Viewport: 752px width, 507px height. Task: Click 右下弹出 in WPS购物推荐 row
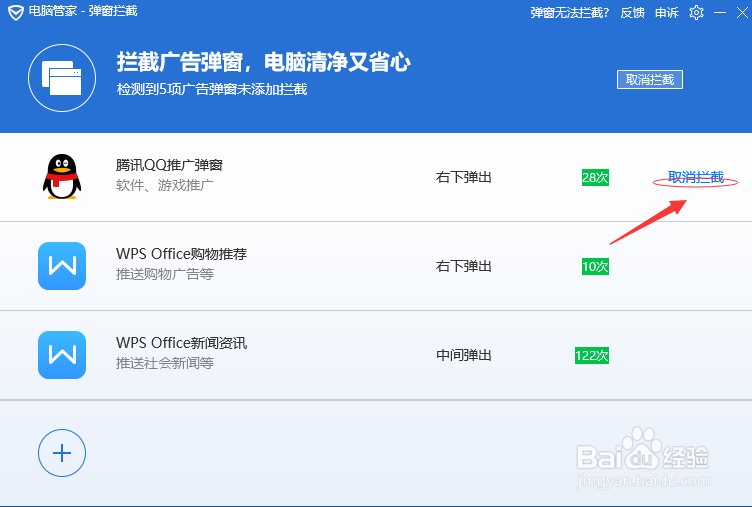click(x=464, y=266)
